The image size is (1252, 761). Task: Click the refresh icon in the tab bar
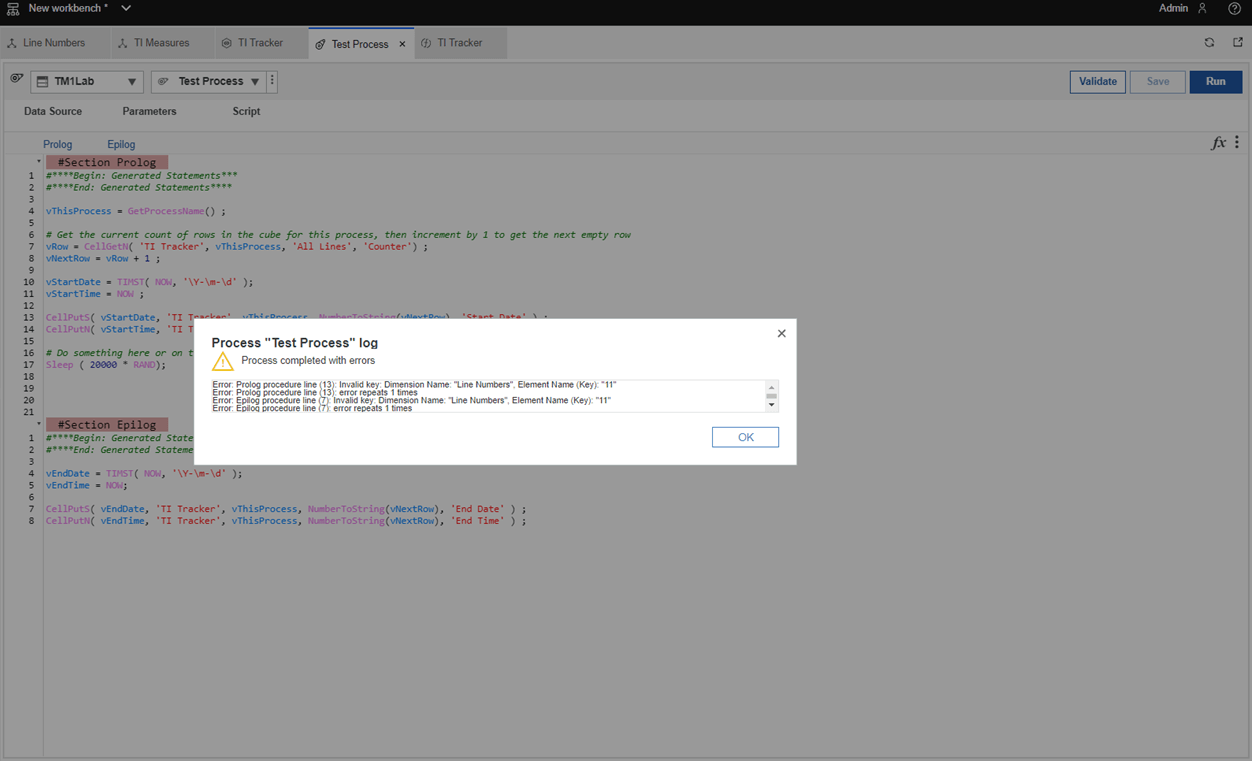(1209, 43)
